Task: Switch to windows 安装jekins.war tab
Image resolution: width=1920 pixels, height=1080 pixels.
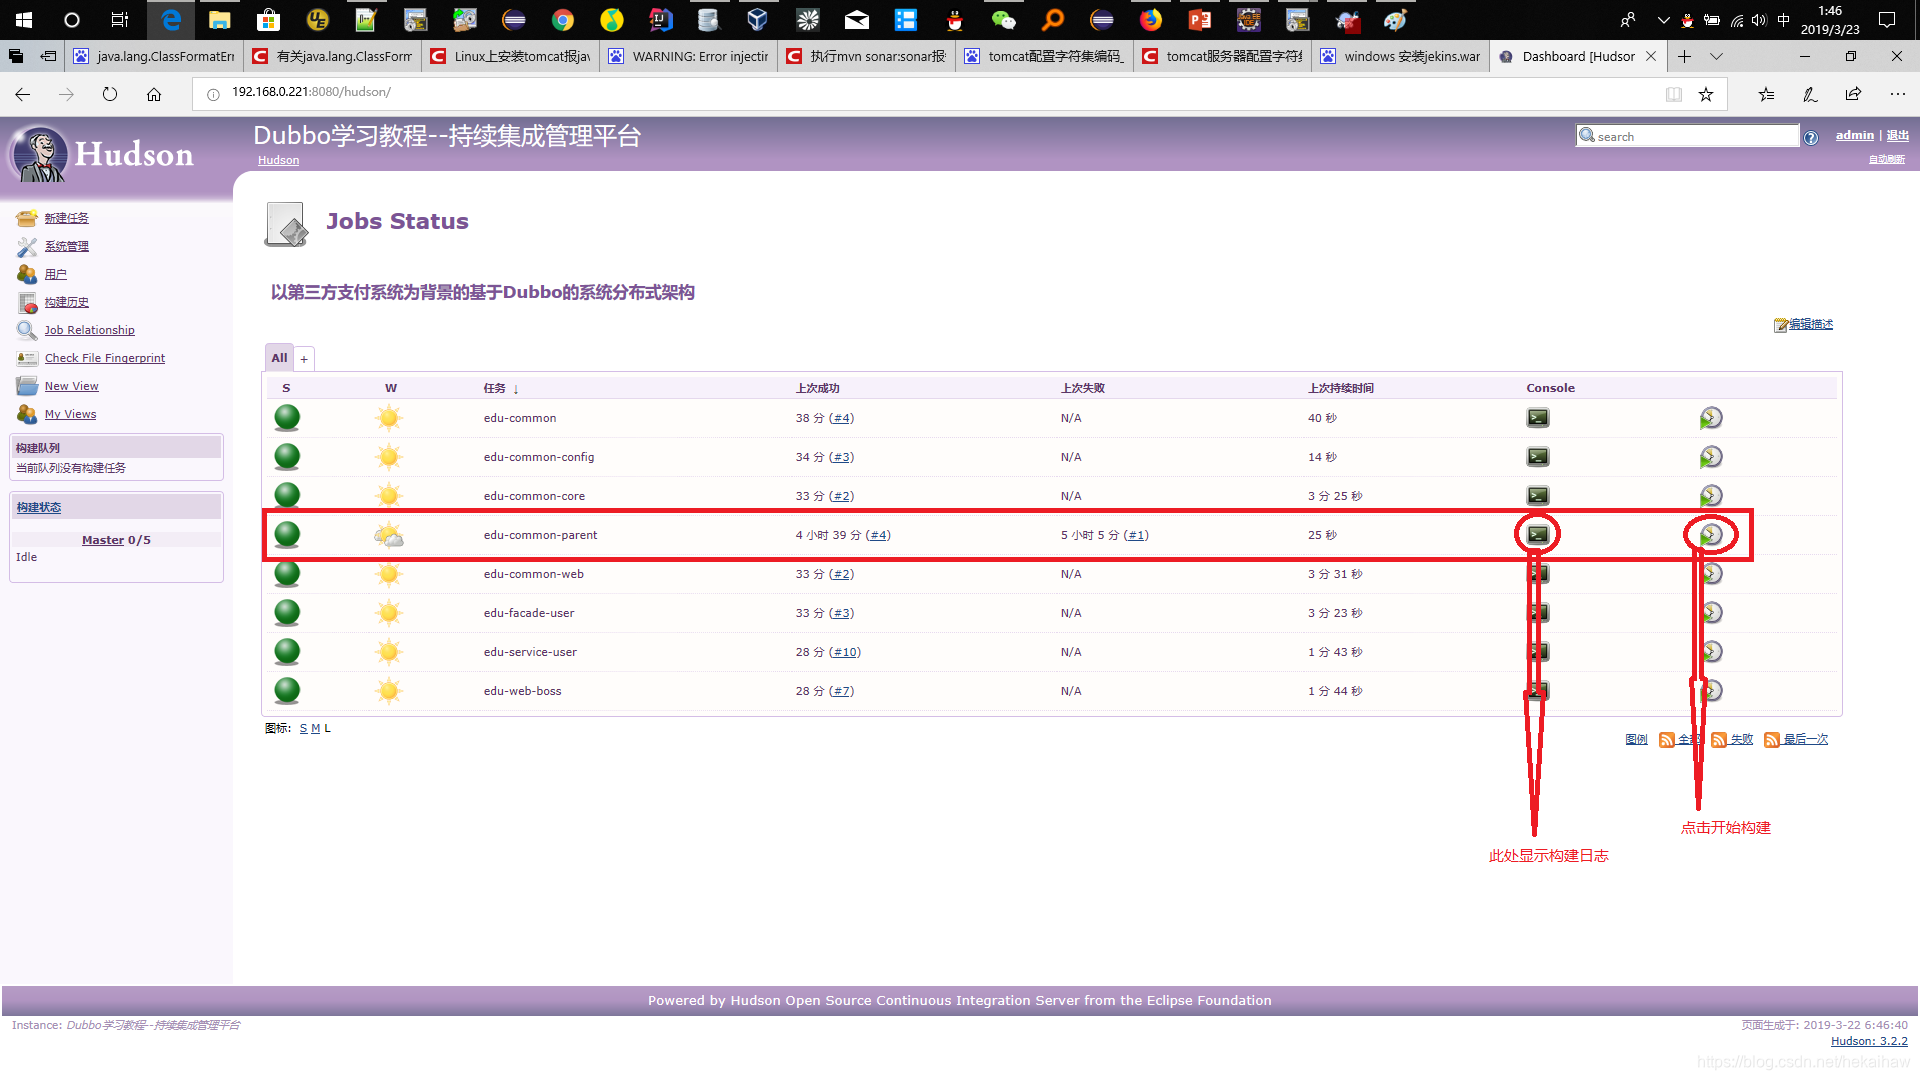Action: [x=1400, y=56]
